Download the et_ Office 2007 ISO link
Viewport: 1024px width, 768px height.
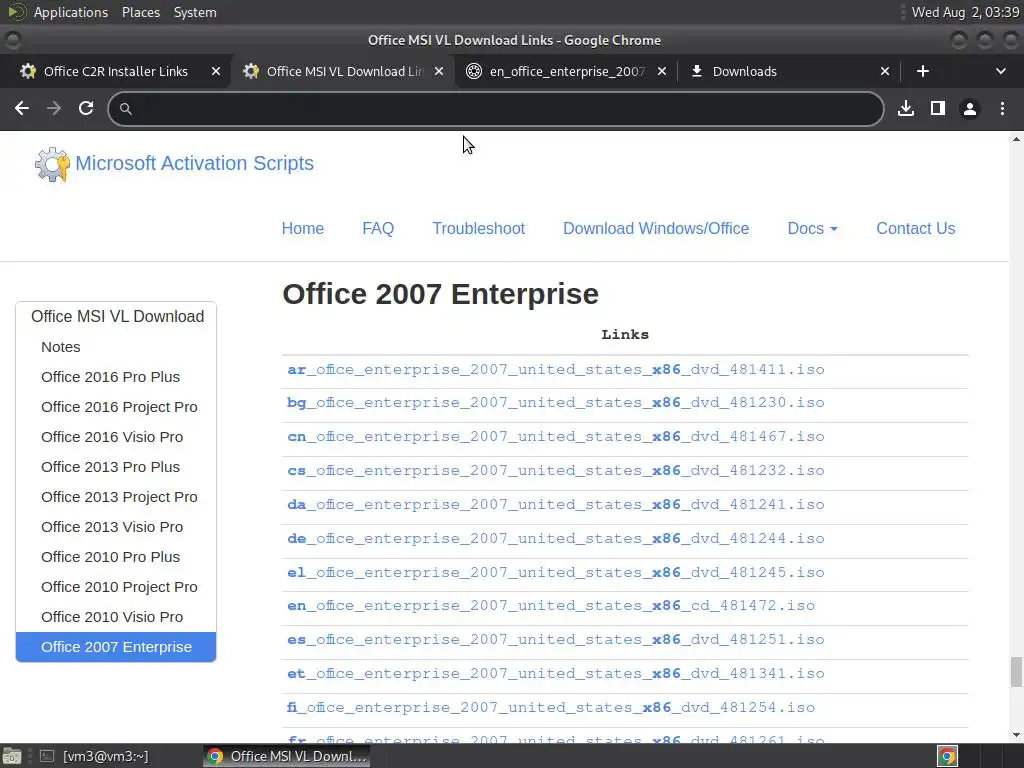pos(556,674)
